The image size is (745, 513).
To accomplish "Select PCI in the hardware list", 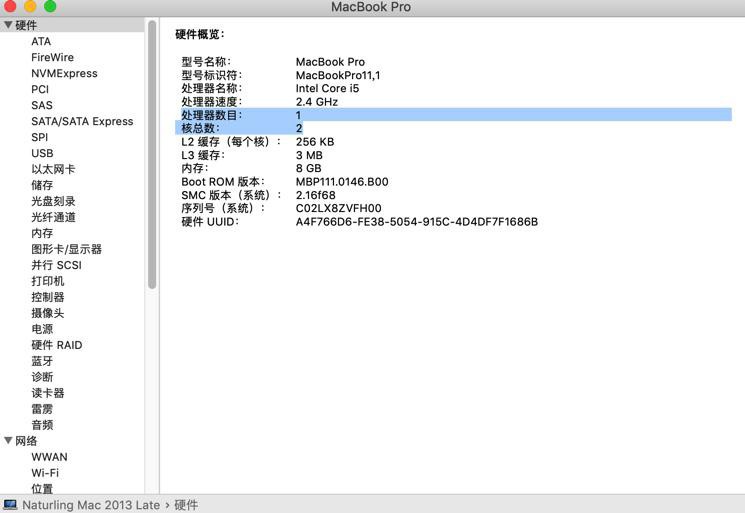I will tap(40, 89).
